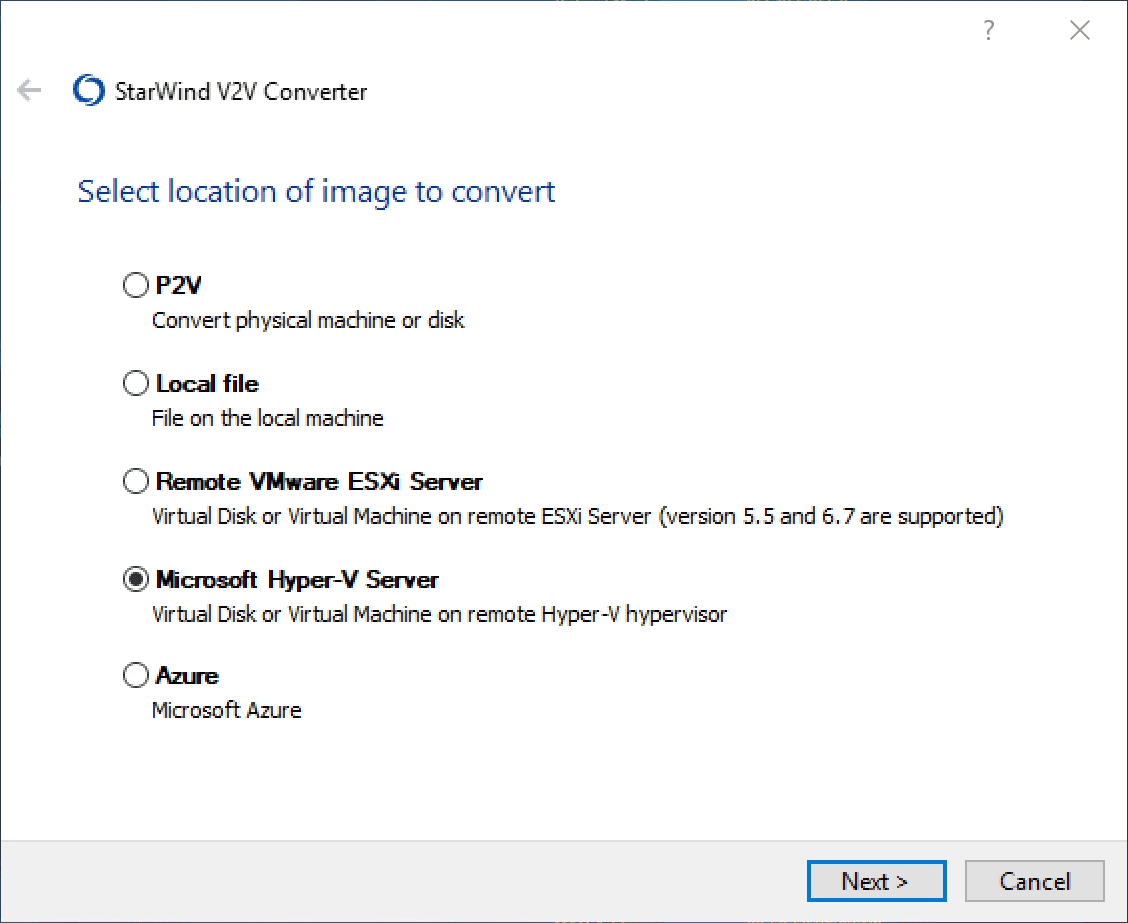Click the Next button
The image size is (1128, 923).
[876, 881]
